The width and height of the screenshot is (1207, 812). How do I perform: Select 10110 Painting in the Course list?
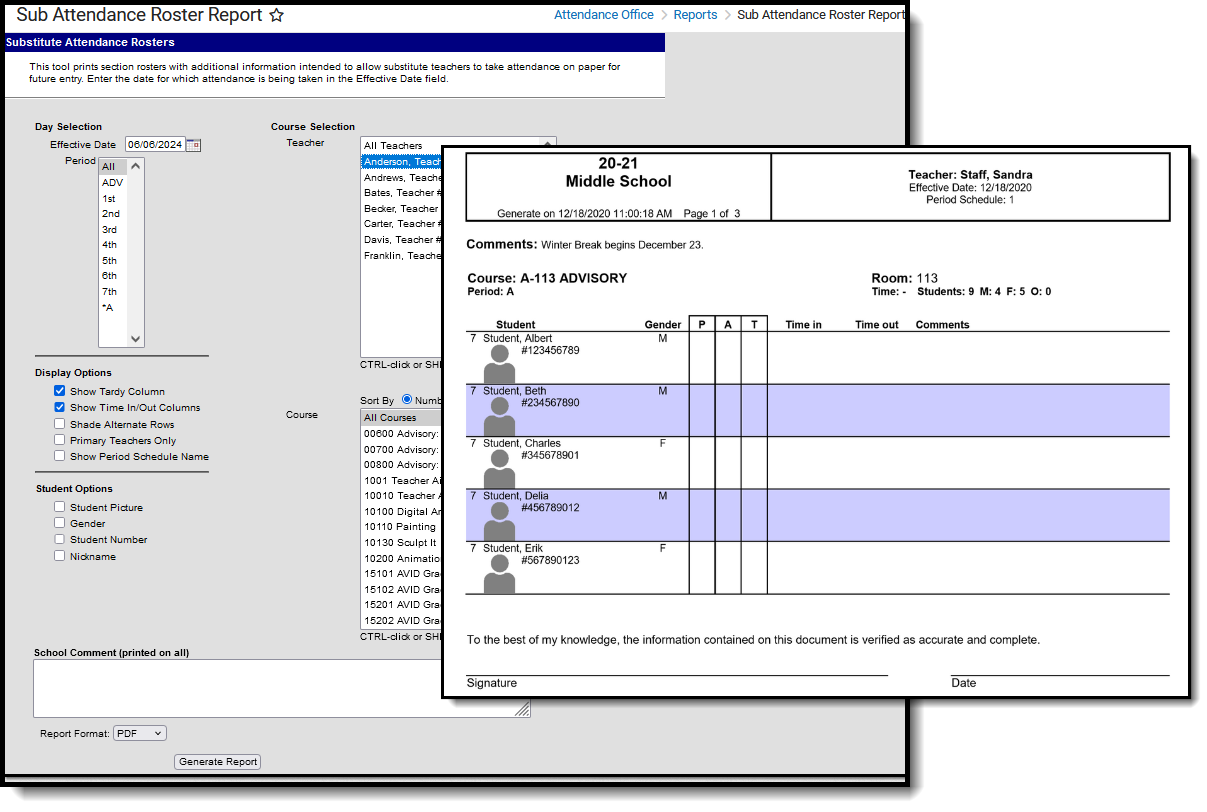pos(402,527)
